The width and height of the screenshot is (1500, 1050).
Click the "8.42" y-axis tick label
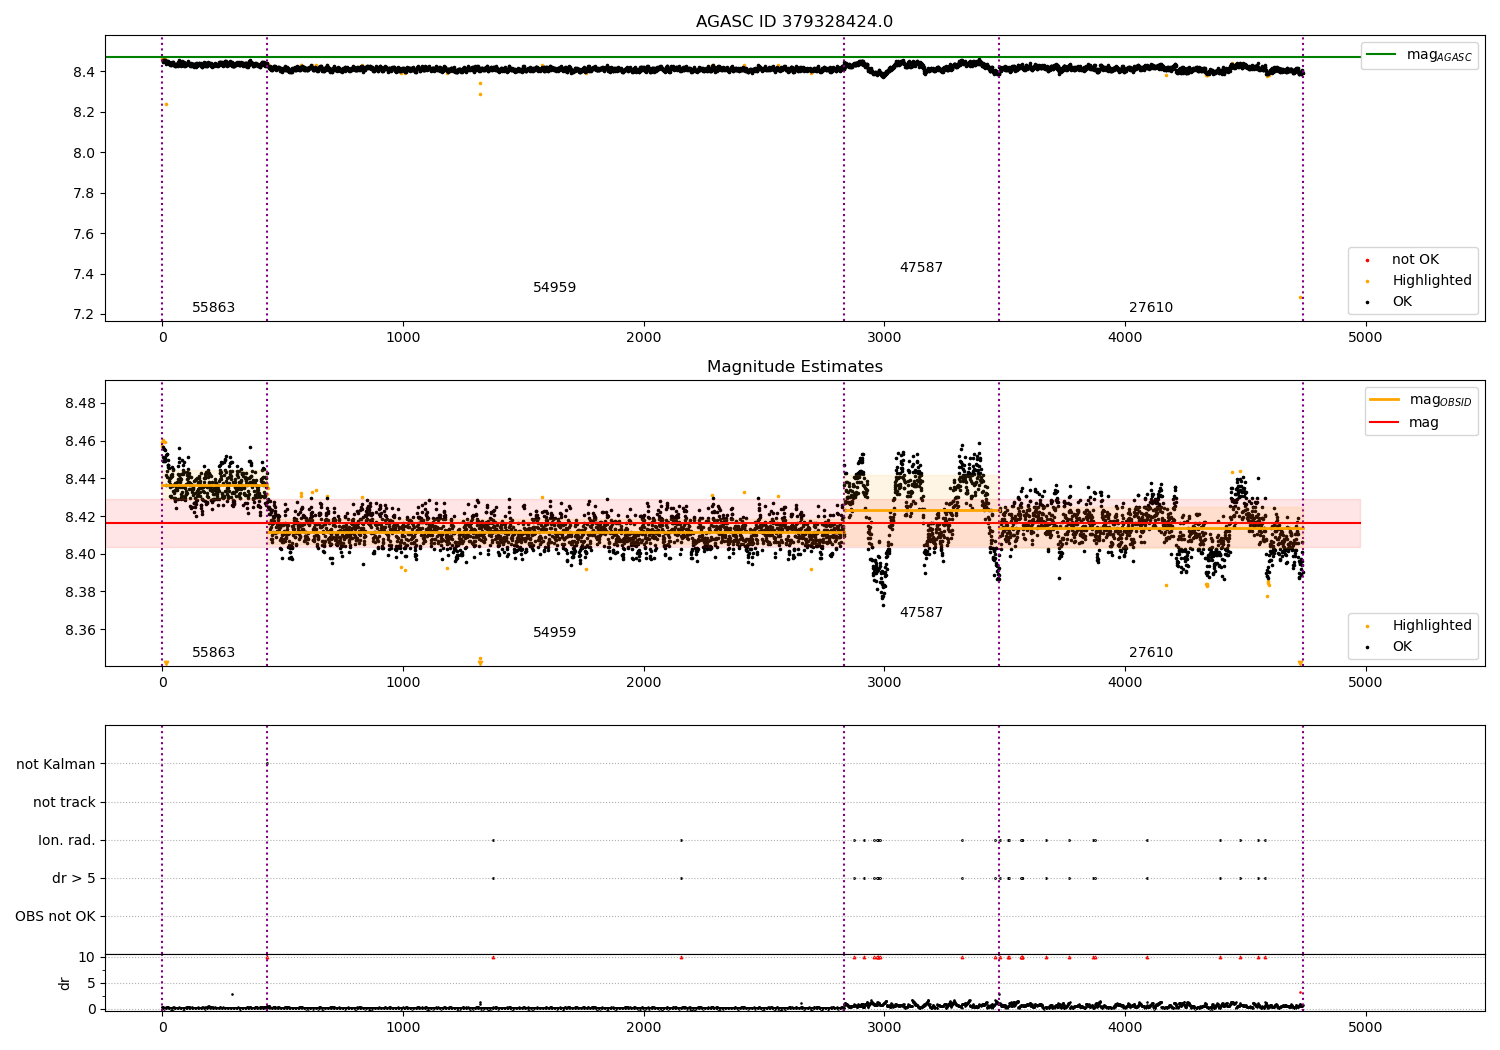coord(80,517)
